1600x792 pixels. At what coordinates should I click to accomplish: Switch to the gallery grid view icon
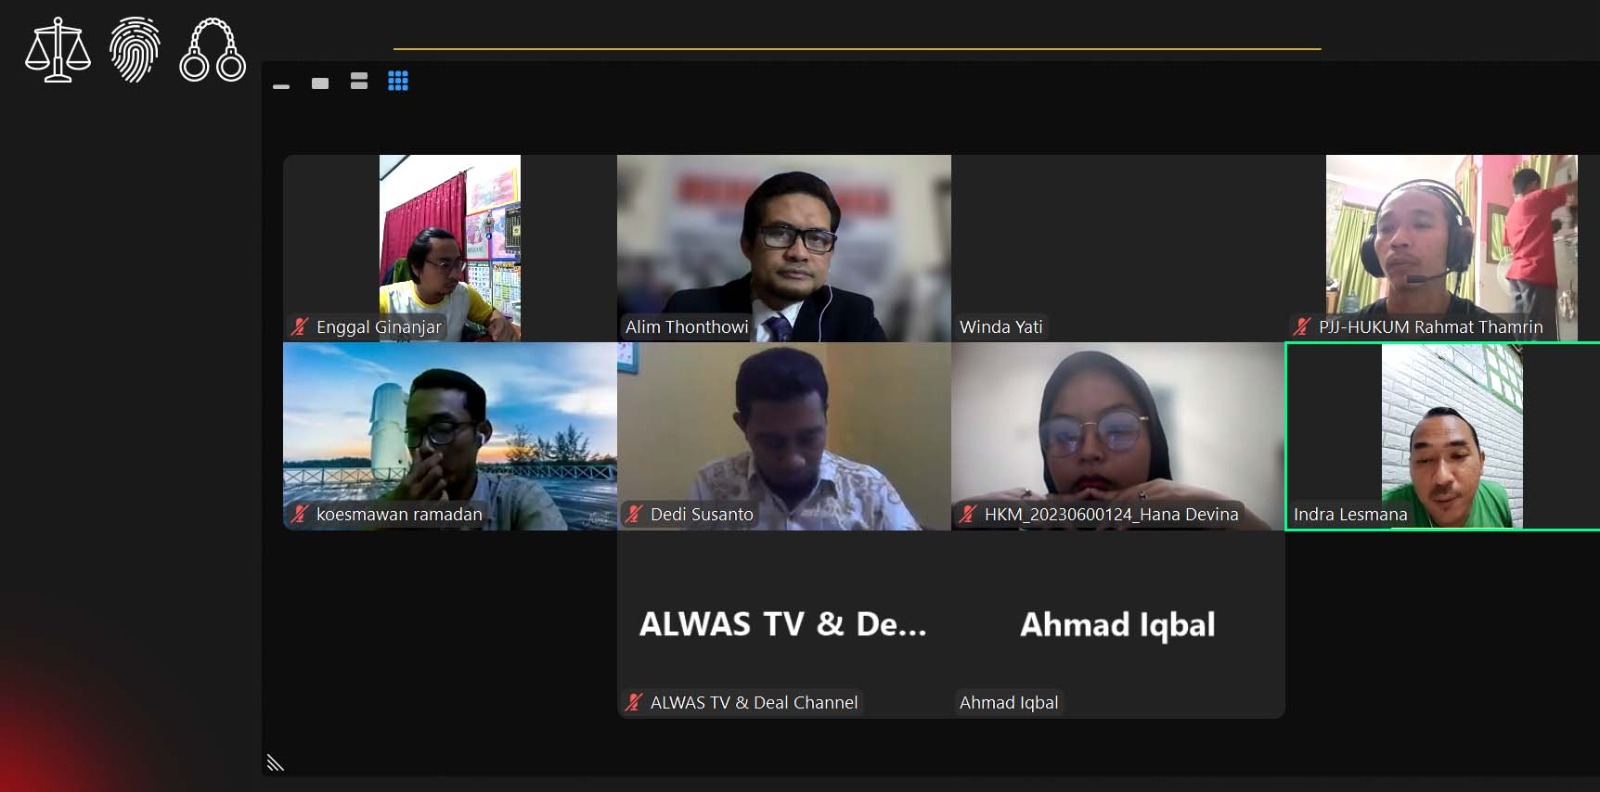[x=398, y=81]
